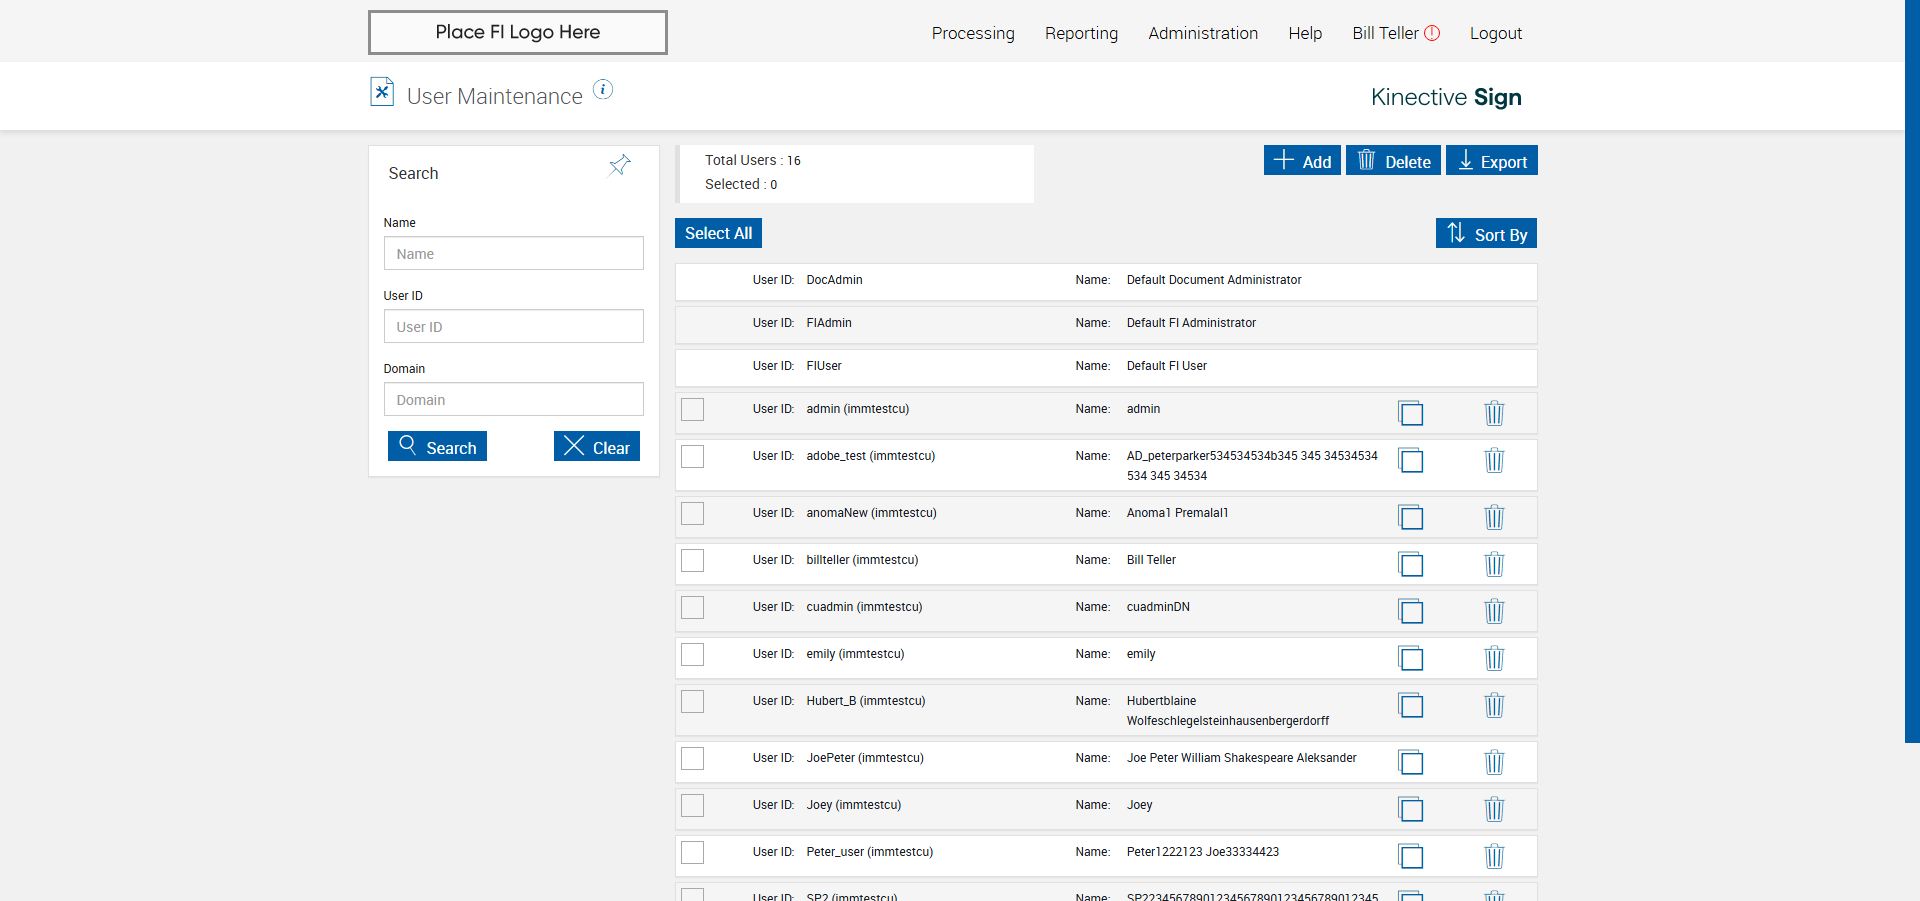
Task: Click the User Maintenance info icon
Action: (x=603, y=89)
